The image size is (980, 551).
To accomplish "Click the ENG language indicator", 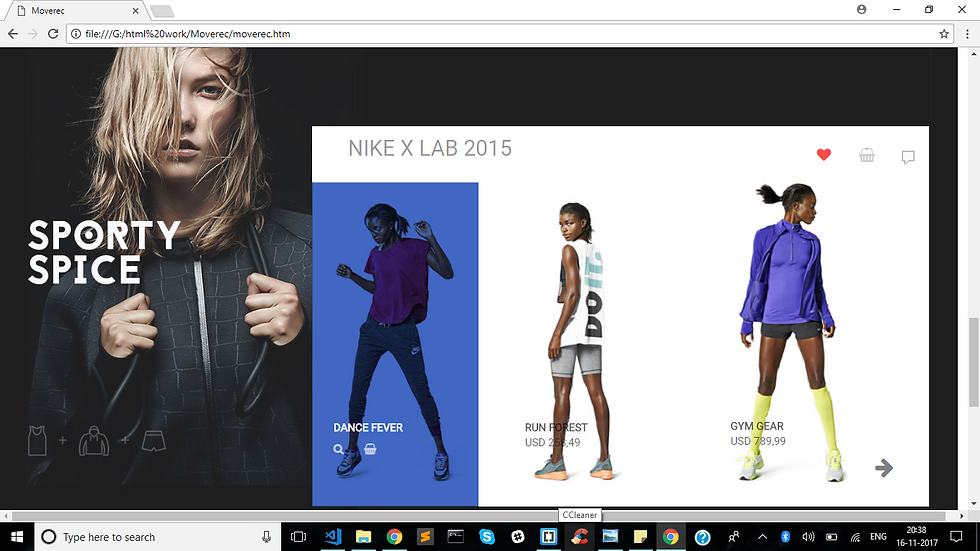I will pyautogui.click(x=878, y=537).
